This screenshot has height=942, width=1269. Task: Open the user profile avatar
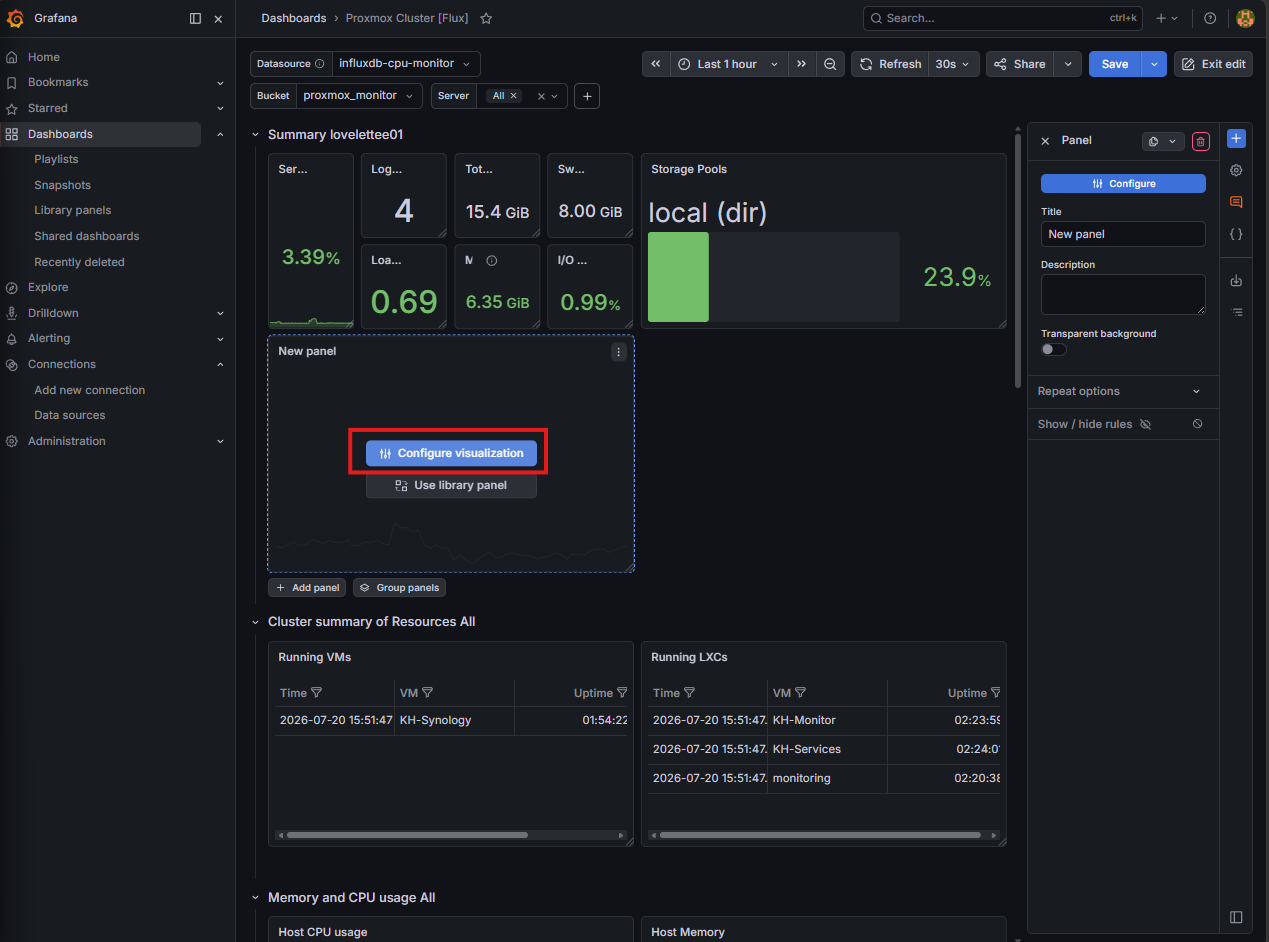tap(1245, 18)
